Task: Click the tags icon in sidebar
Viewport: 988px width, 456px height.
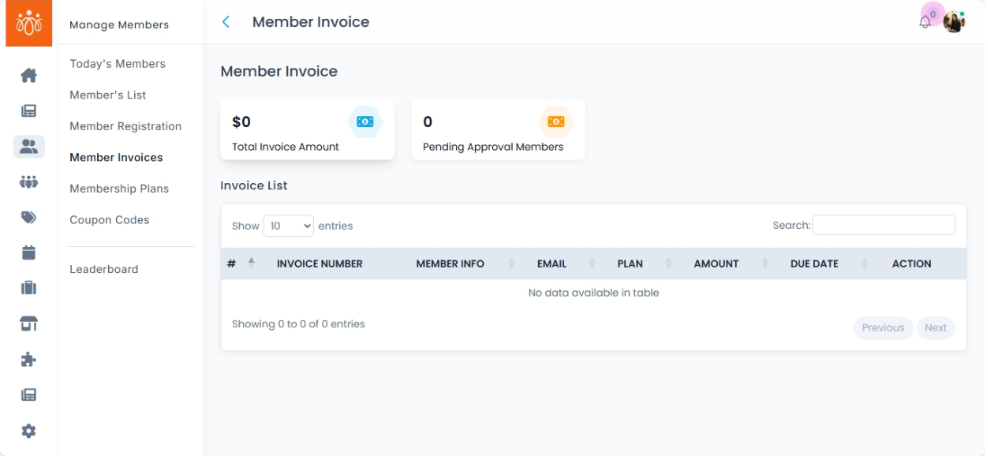Action: click(29, 217)
